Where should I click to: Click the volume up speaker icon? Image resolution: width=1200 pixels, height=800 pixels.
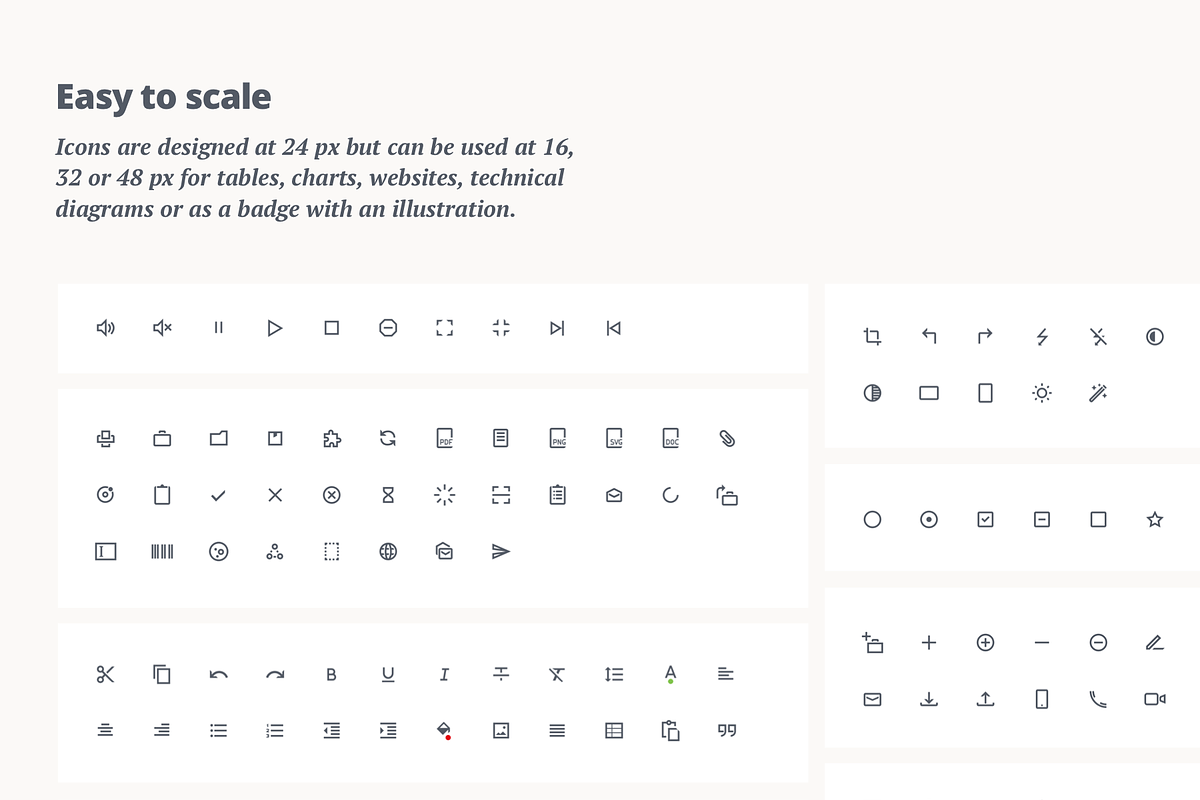[x=105, y=328]
